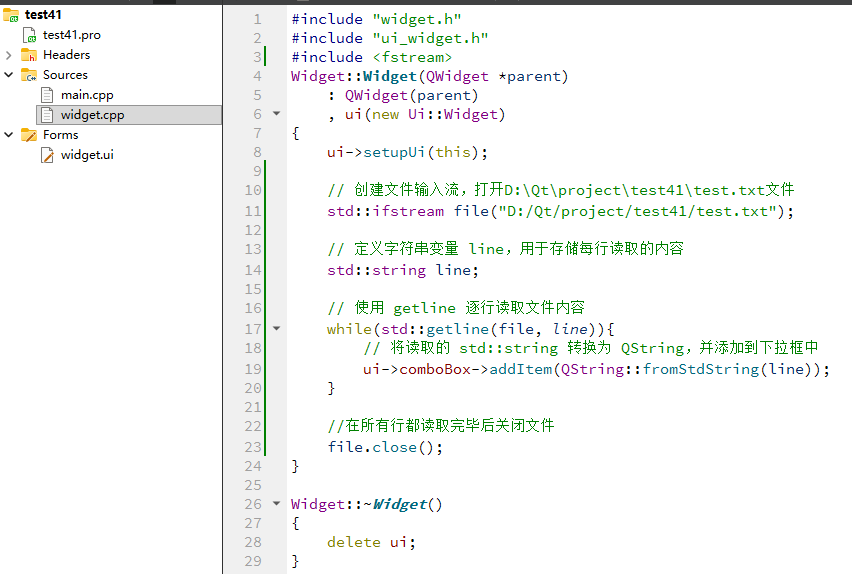Screen dimensions: 852x574
Task: Click the test41 project folder icon
Action: 11,15
